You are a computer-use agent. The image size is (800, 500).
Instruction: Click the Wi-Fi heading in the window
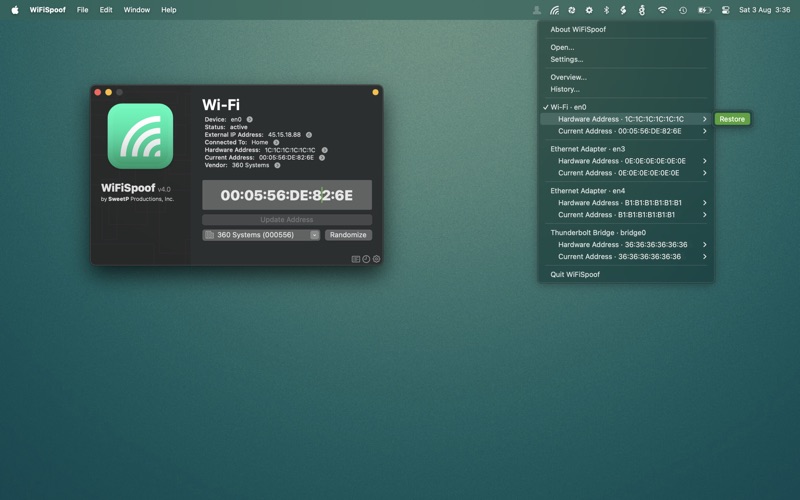221,105
